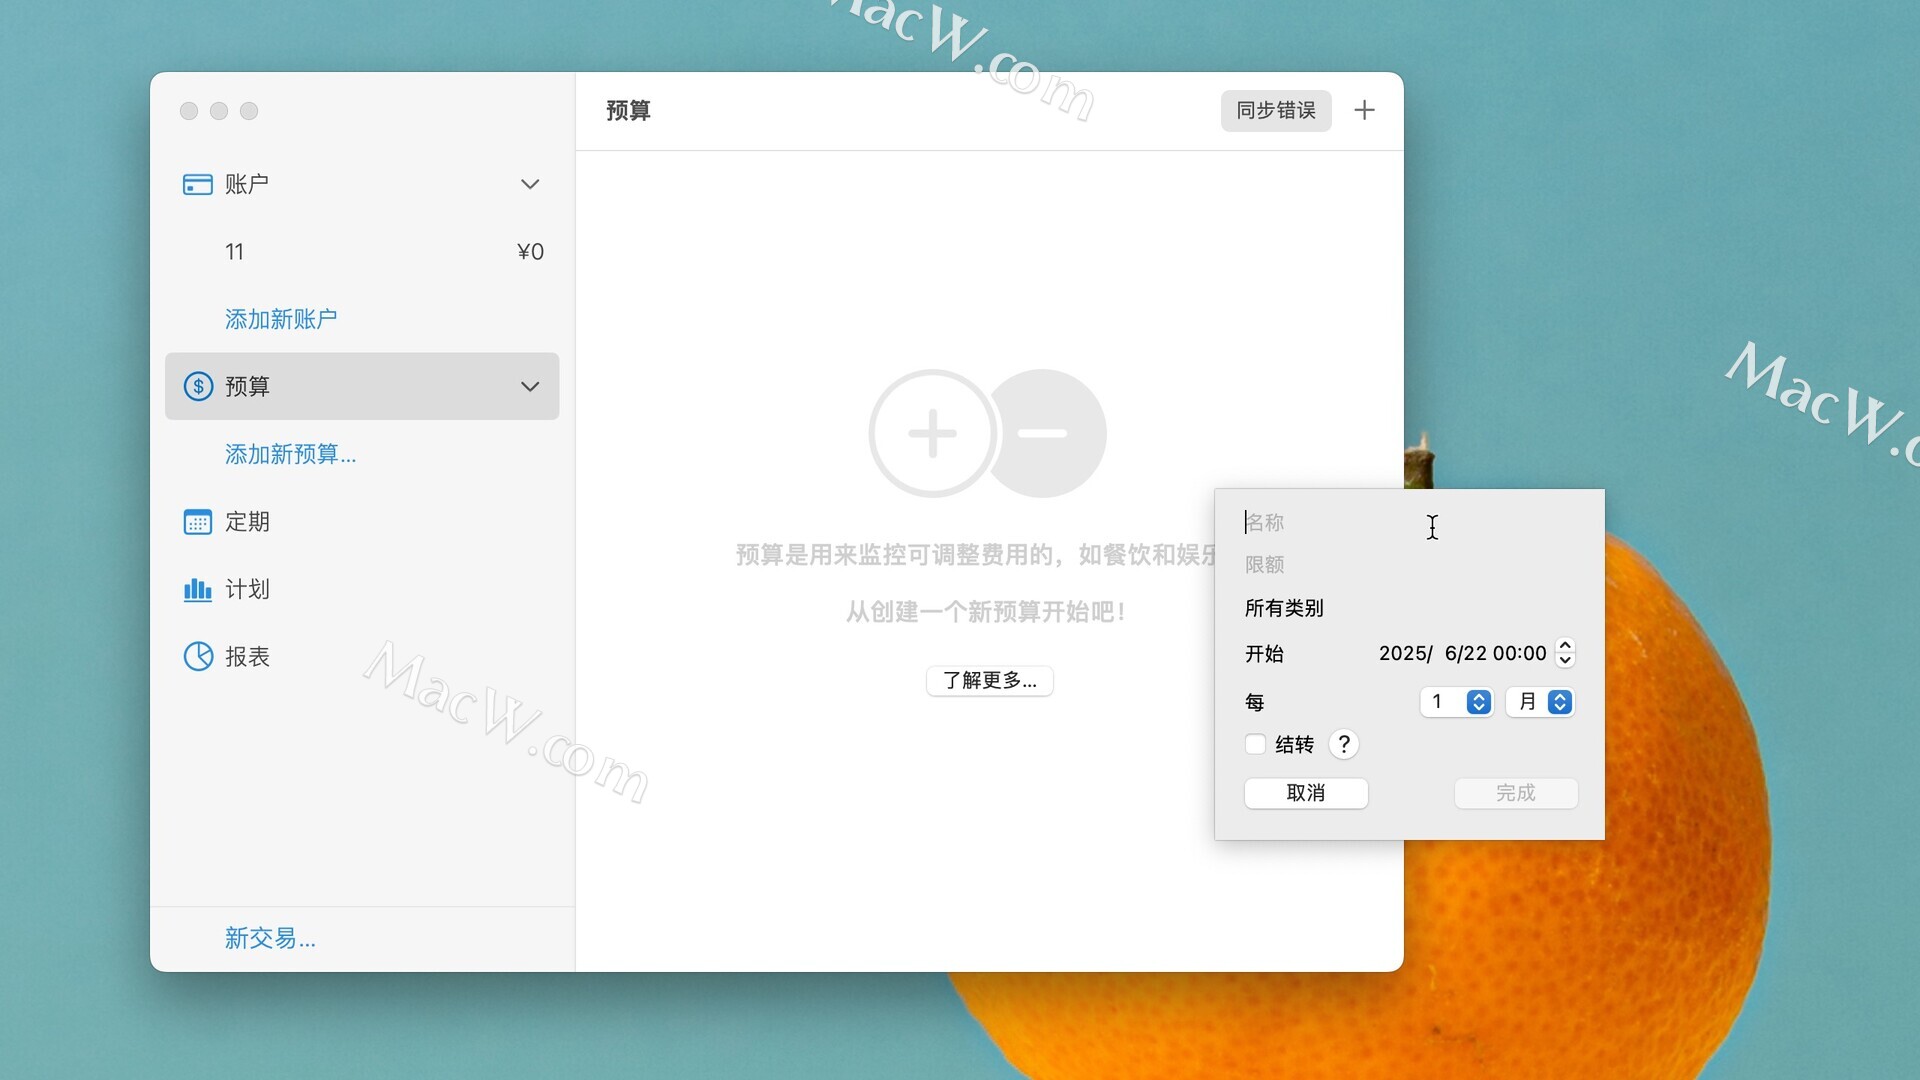Click 添加新账户 link
Screen dimensions: 1920x1080
pyautogui.click(x=281, y=319)
